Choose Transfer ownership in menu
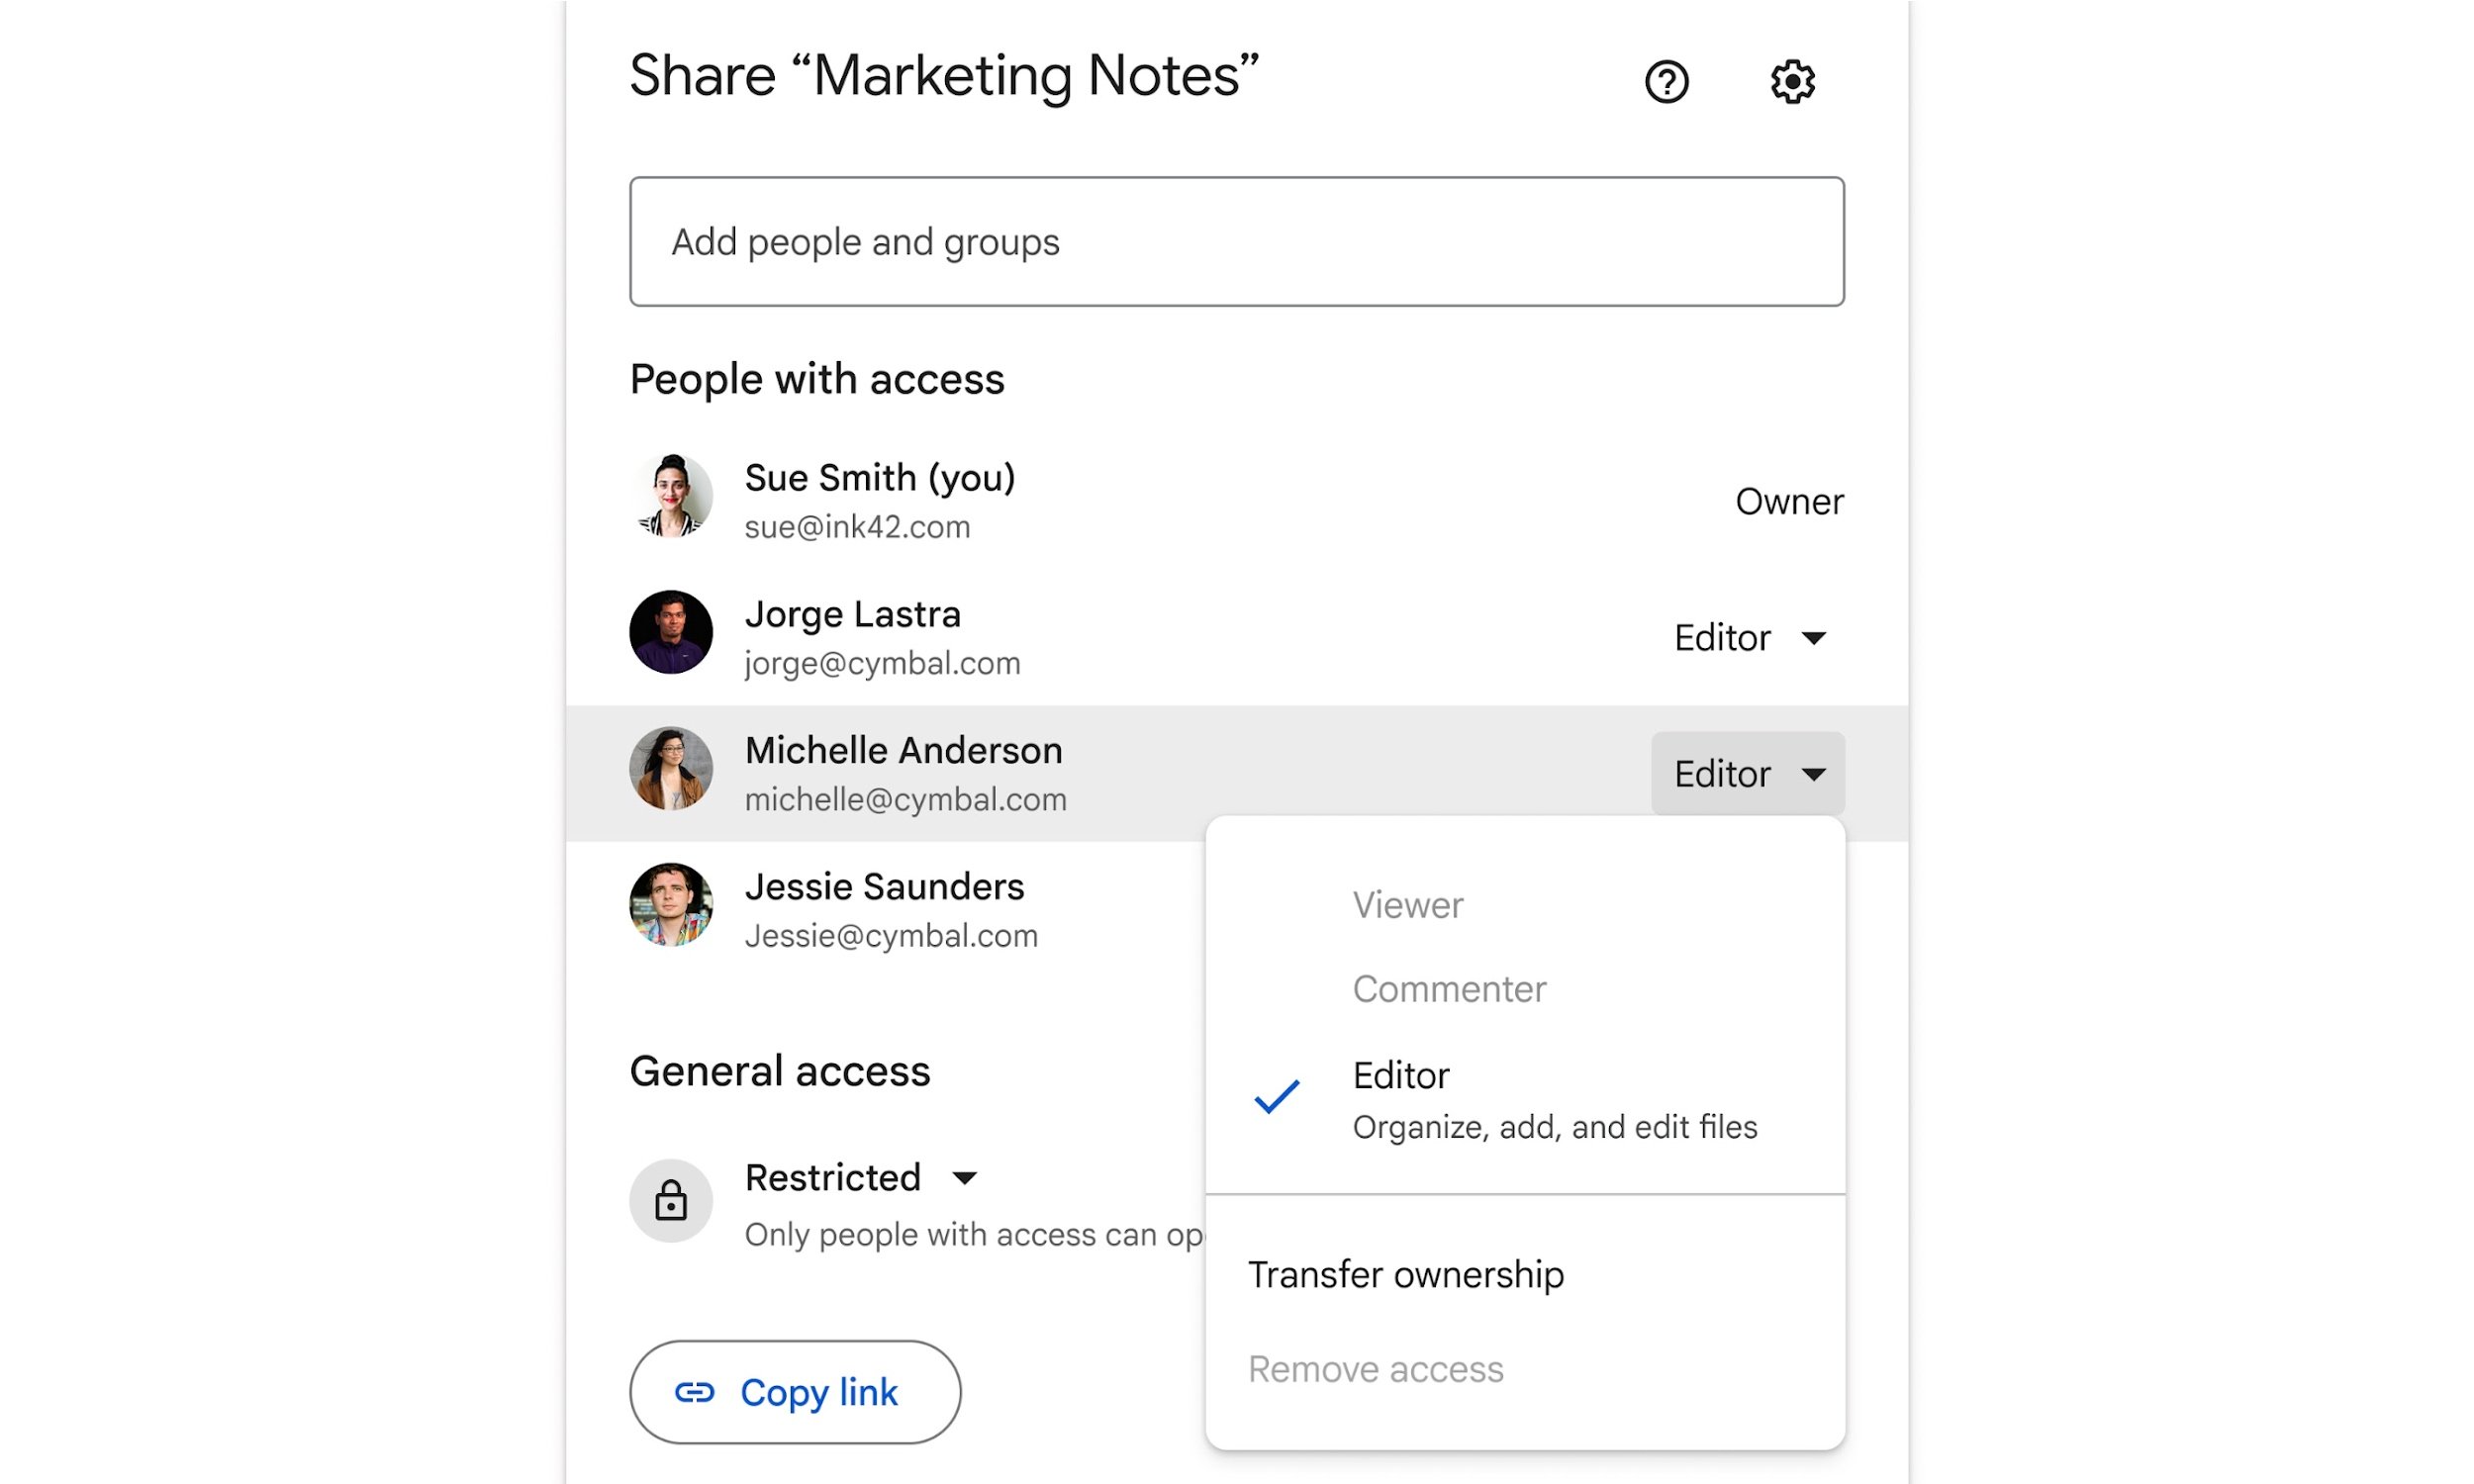The width and height of the screenshot is (2474, 1484). (x=1405, y=1275)
